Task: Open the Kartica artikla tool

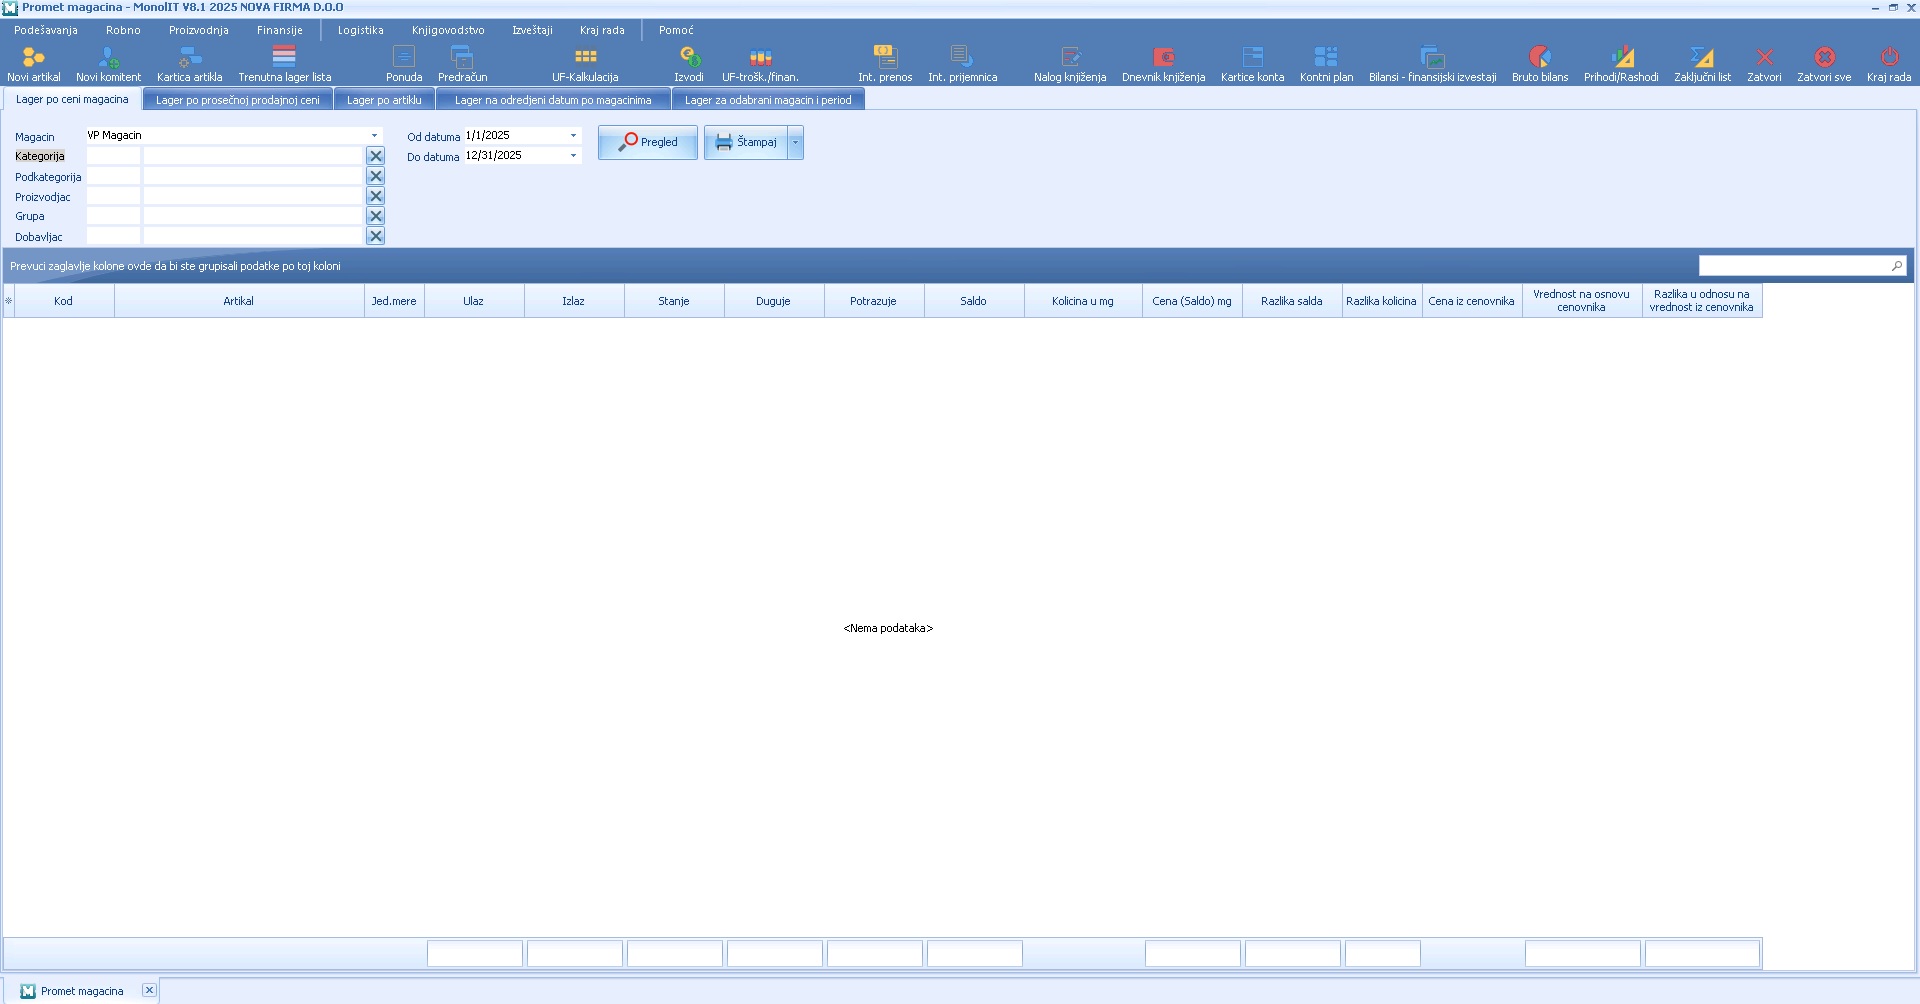Action: (189, 64)
